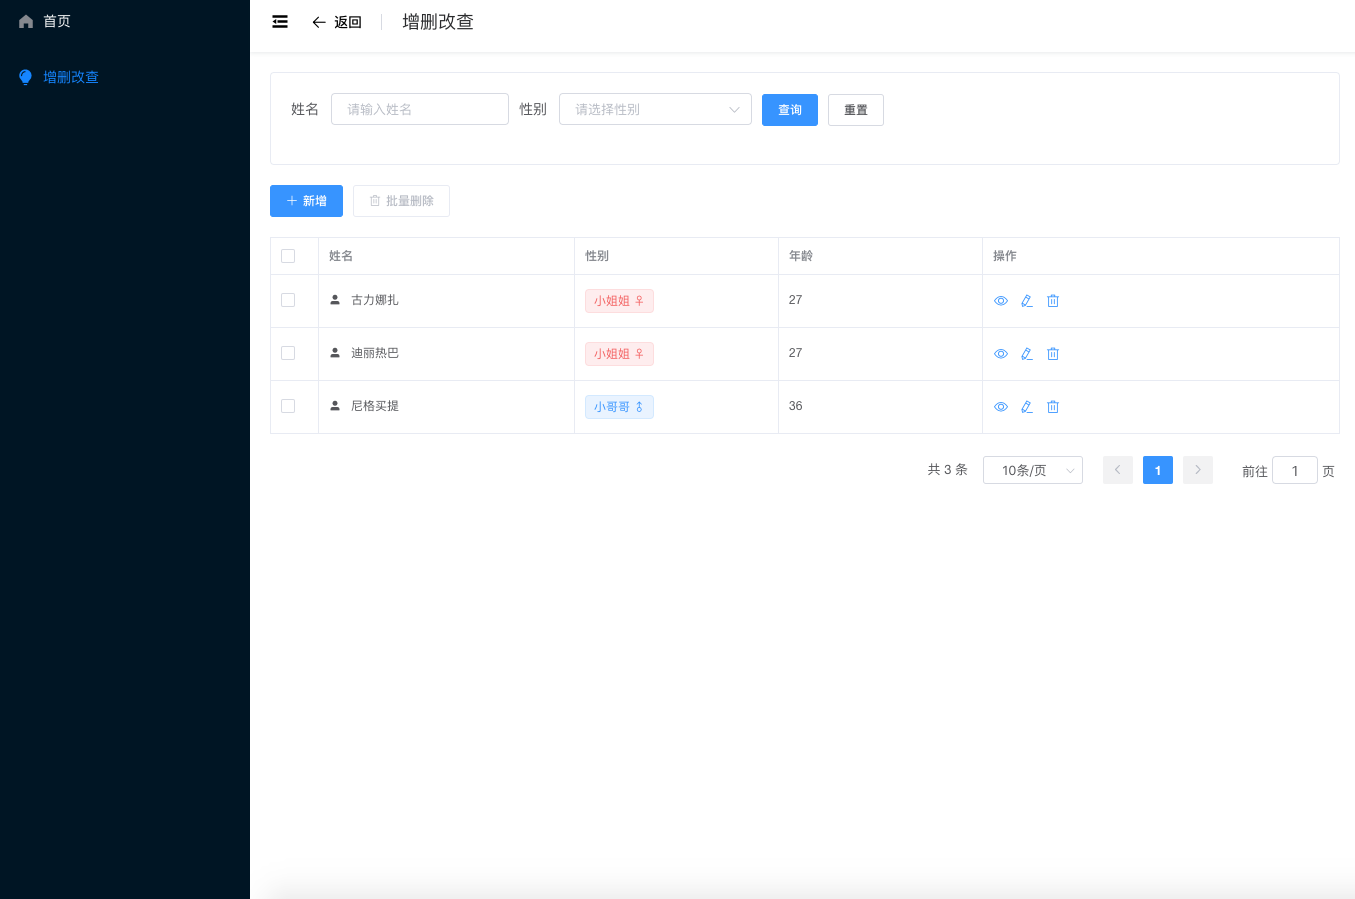Image resolution: width=1355 pixels, height=899 pixels.
Task: Click 小姐姐 tag in 古力娜扎 row
Action: point(619,301)
